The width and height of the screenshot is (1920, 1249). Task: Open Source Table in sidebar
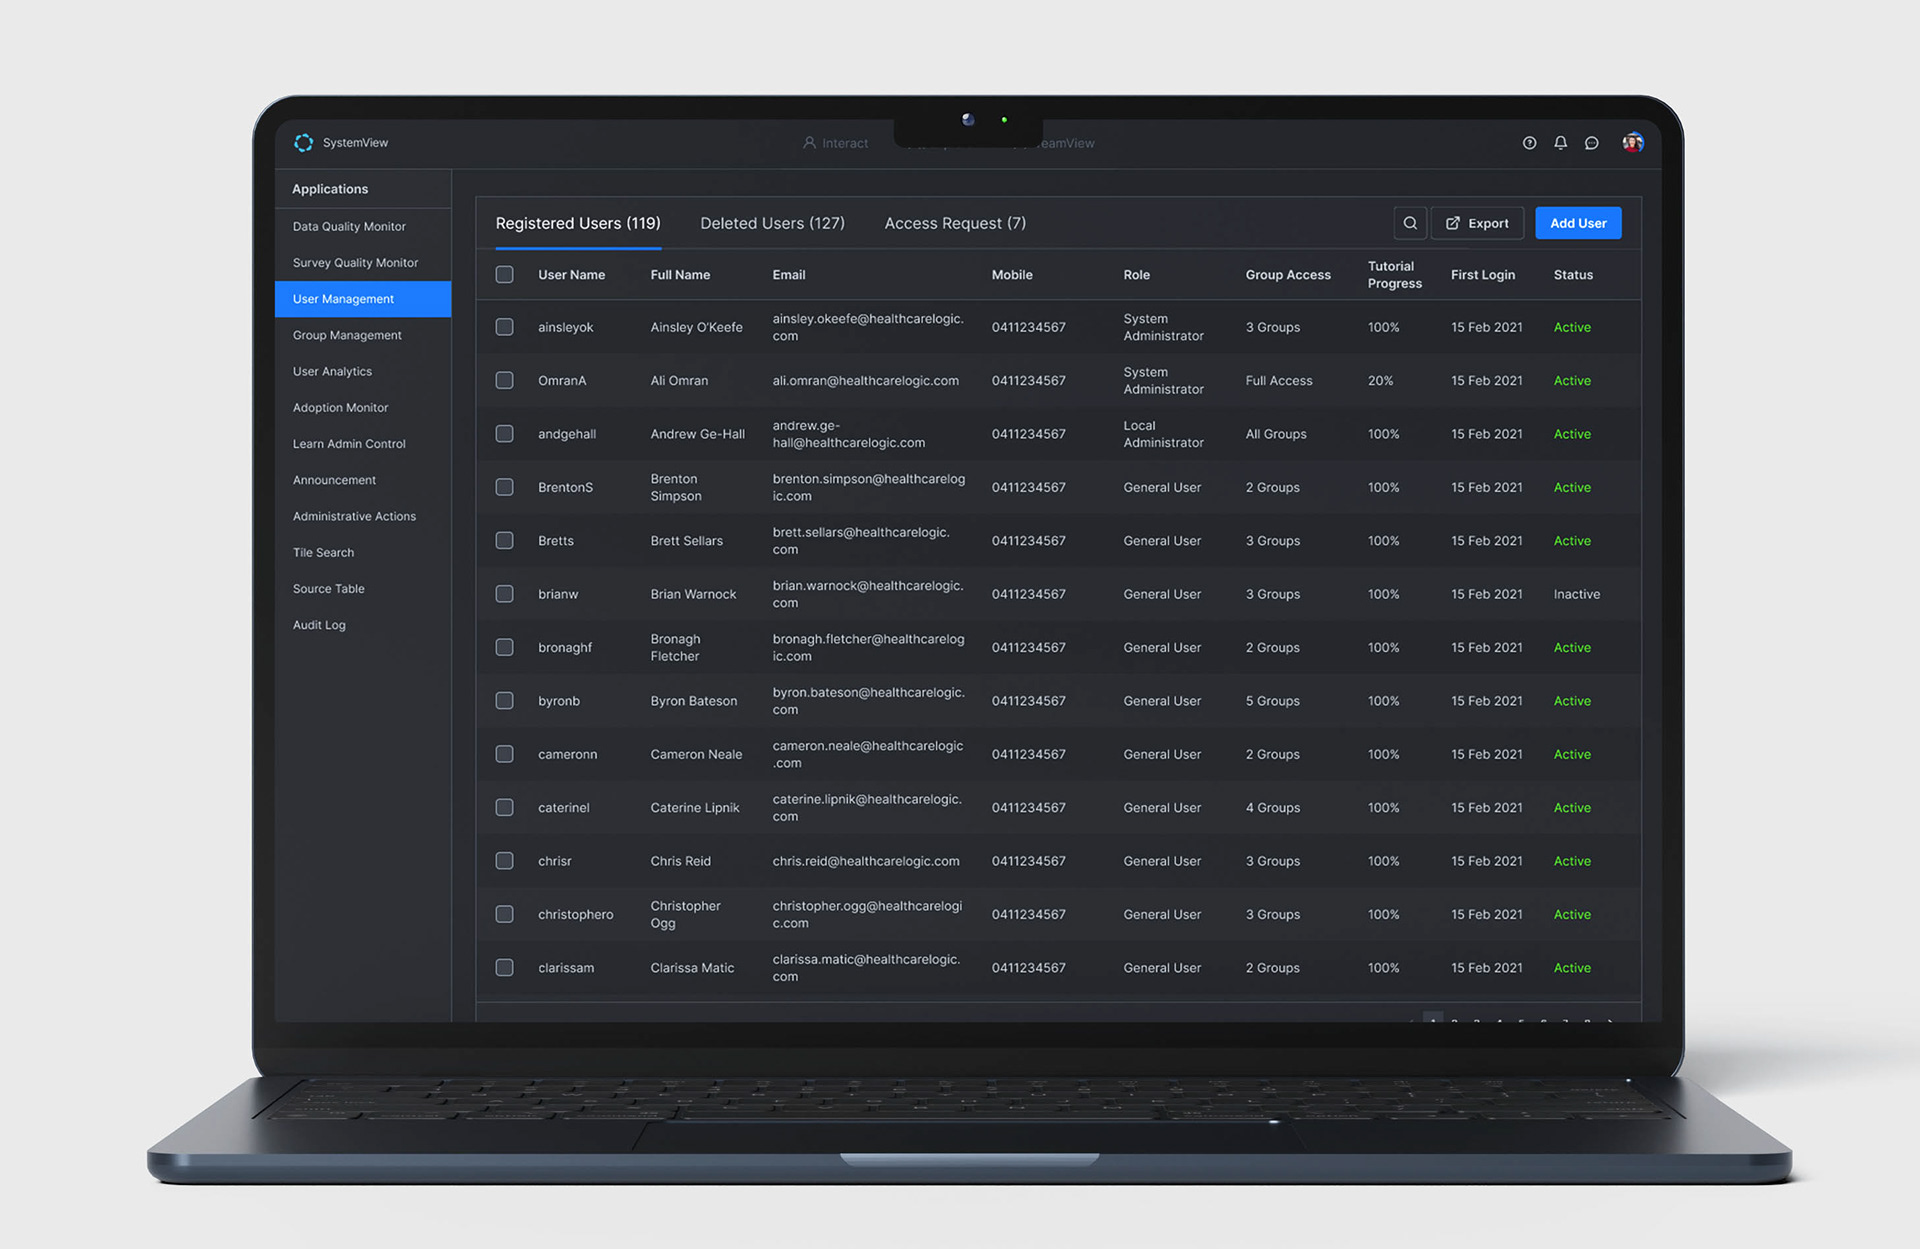coord(363,588)
